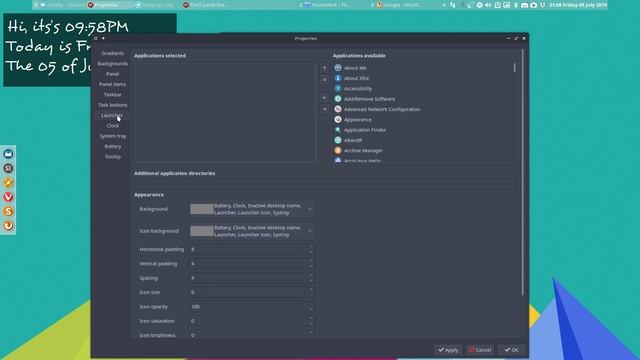
Task: Click the Bluetooth icon in system tray
Action: tap(516, 5)
